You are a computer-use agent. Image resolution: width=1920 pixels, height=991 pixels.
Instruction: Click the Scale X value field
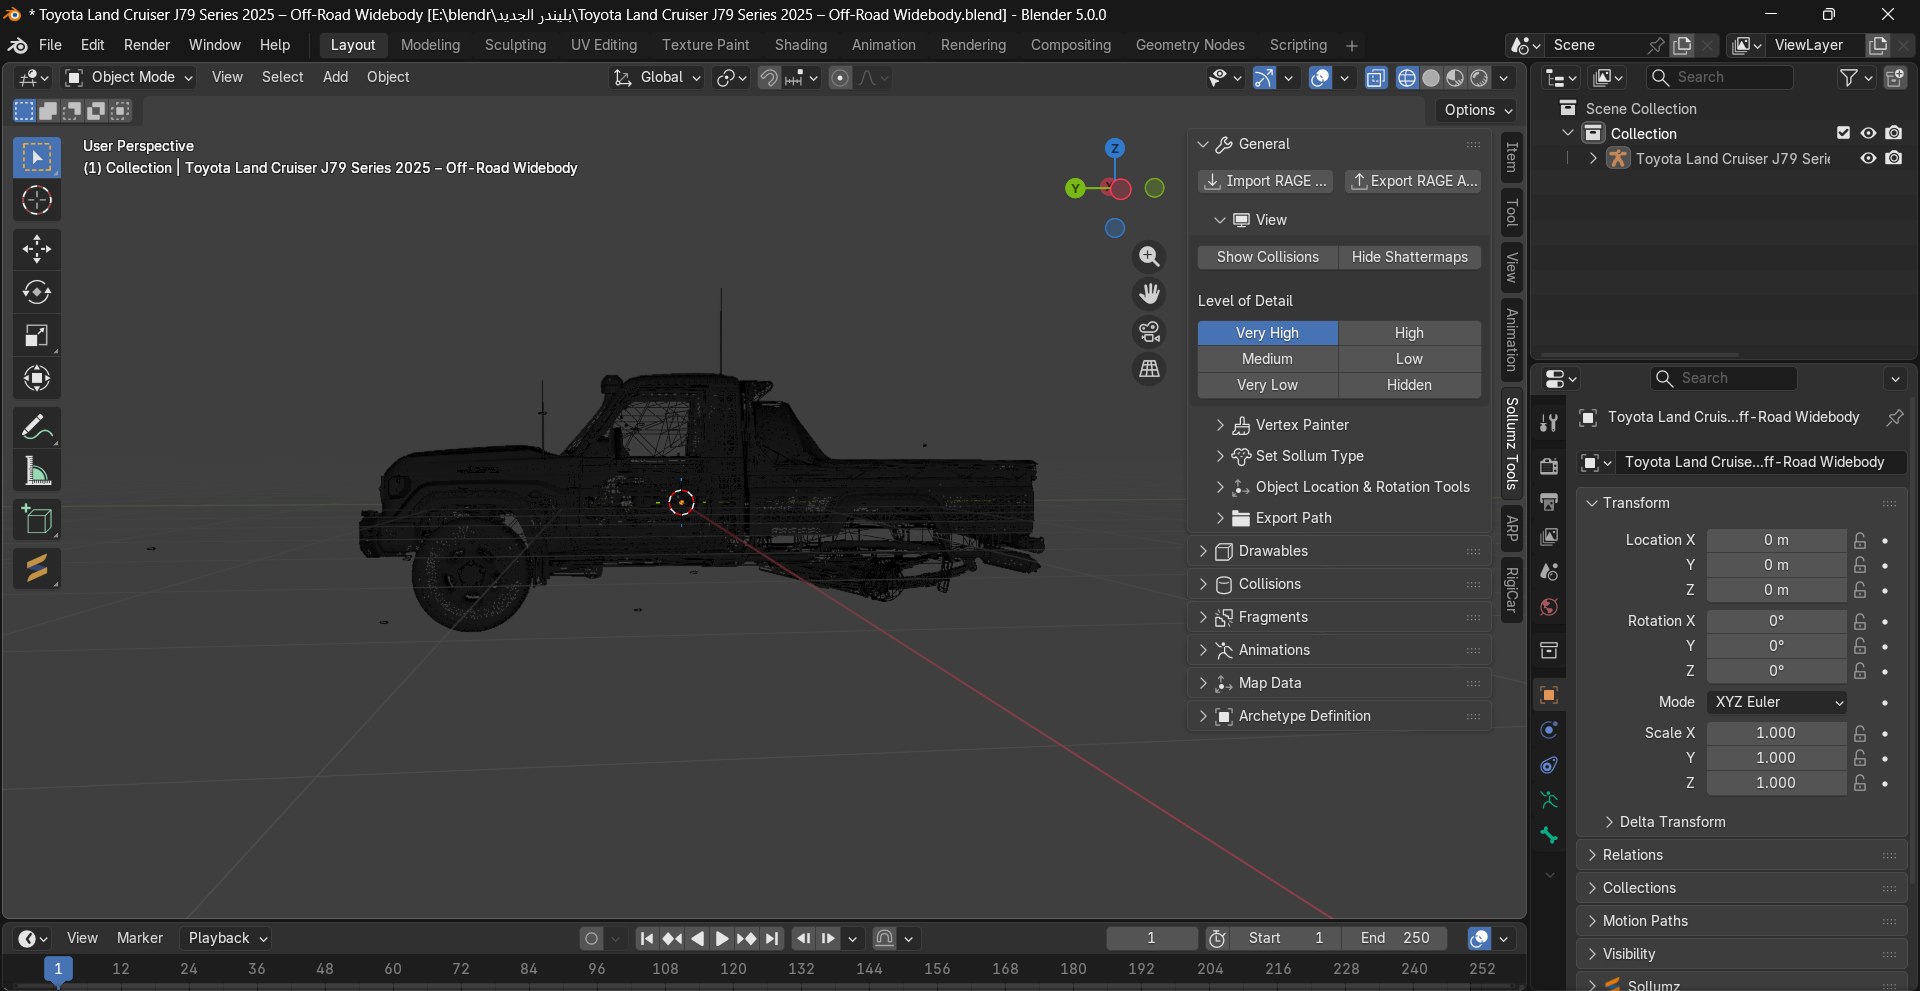[1777, 733]
